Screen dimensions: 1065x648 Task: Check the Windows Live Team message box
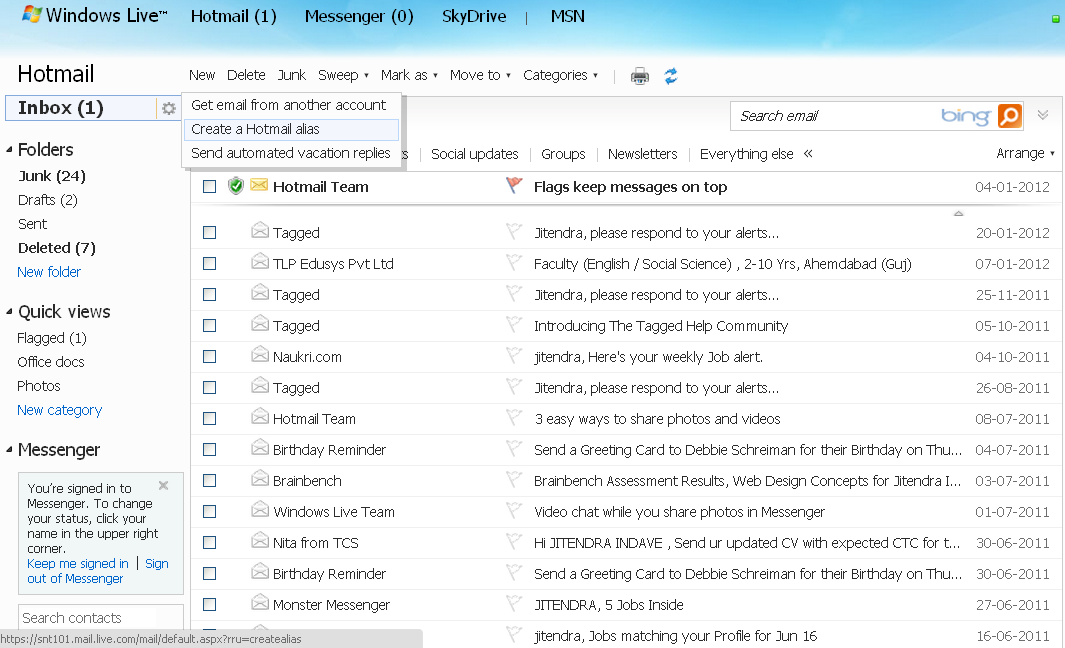coord(209,511)
